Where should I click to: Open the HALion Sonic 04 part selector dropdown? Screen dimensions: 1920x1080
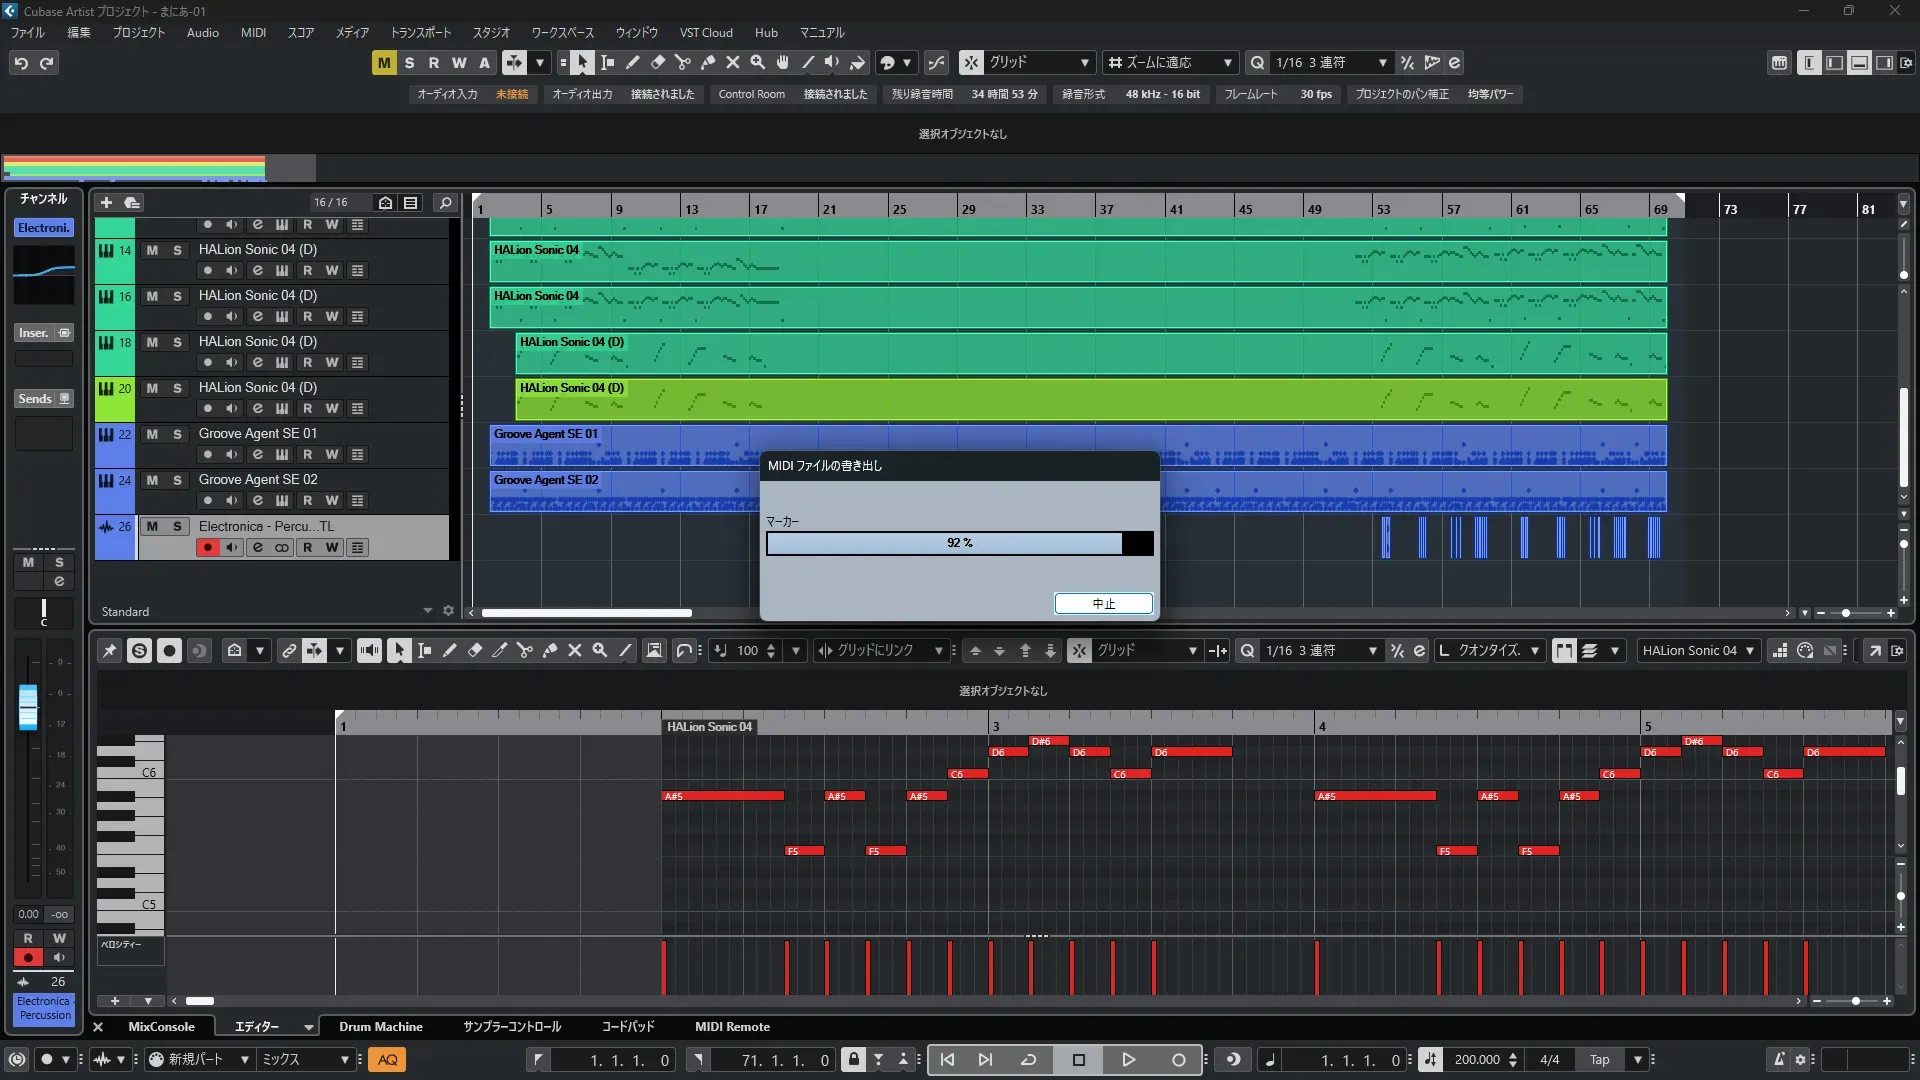point(1698,650)
